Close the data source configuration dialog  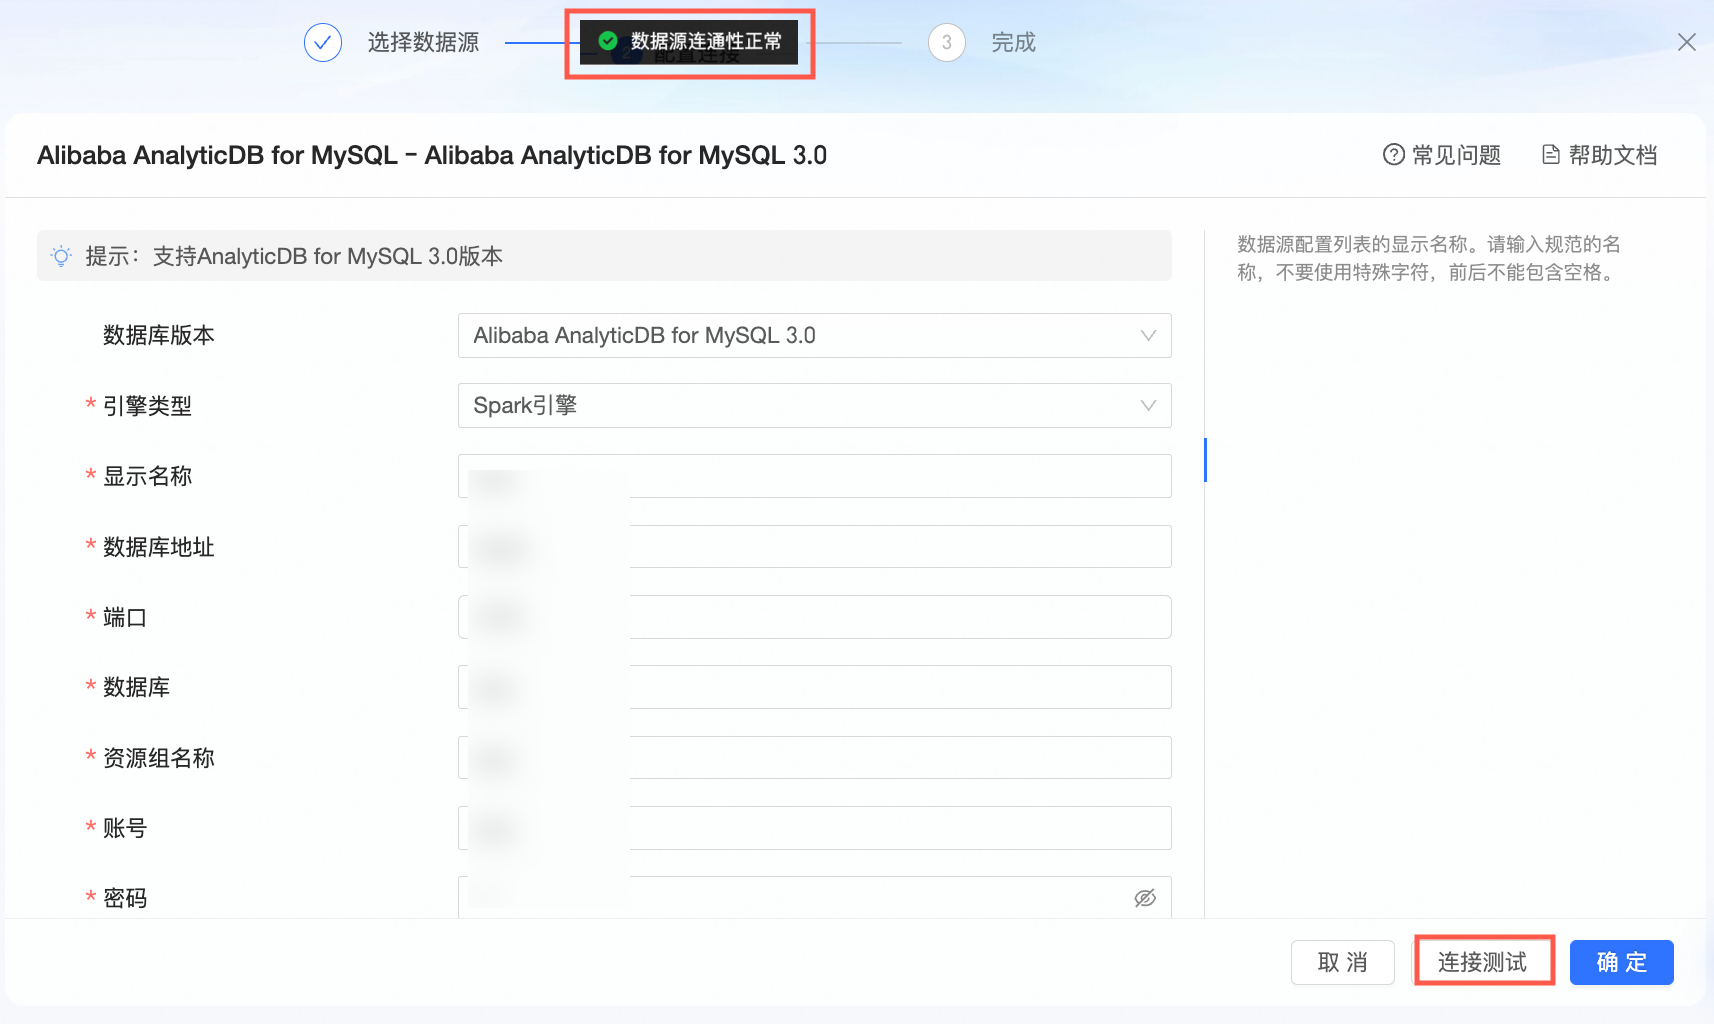point(1687,42)
